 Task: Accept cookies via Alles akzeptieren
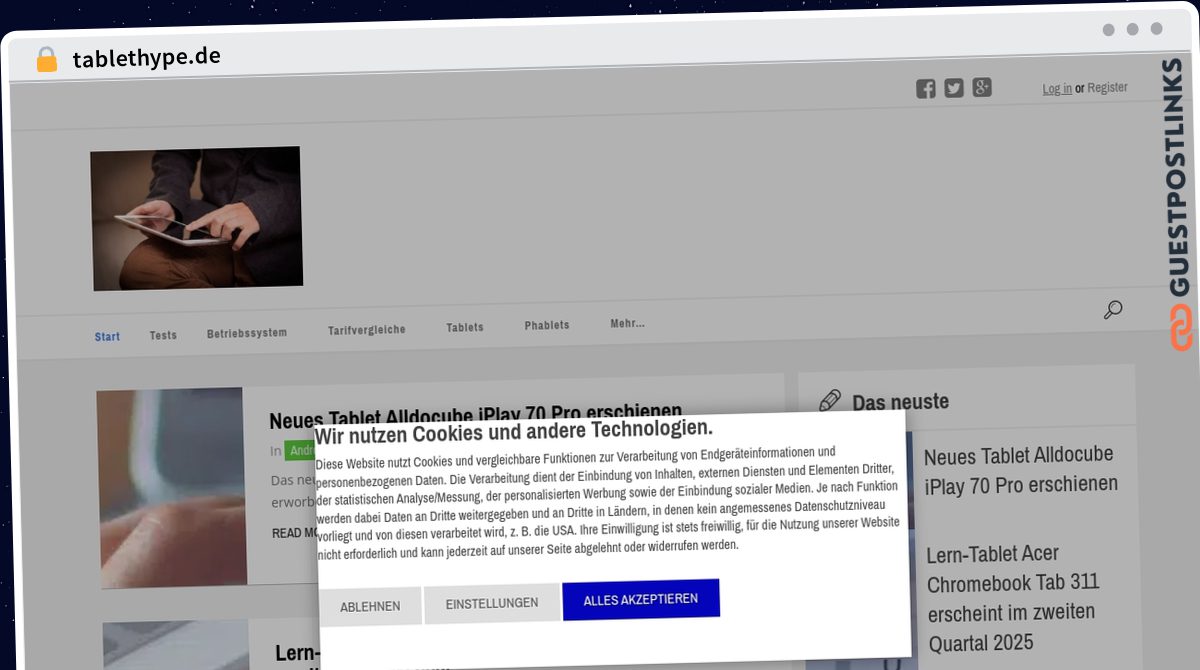pos(641,599)
